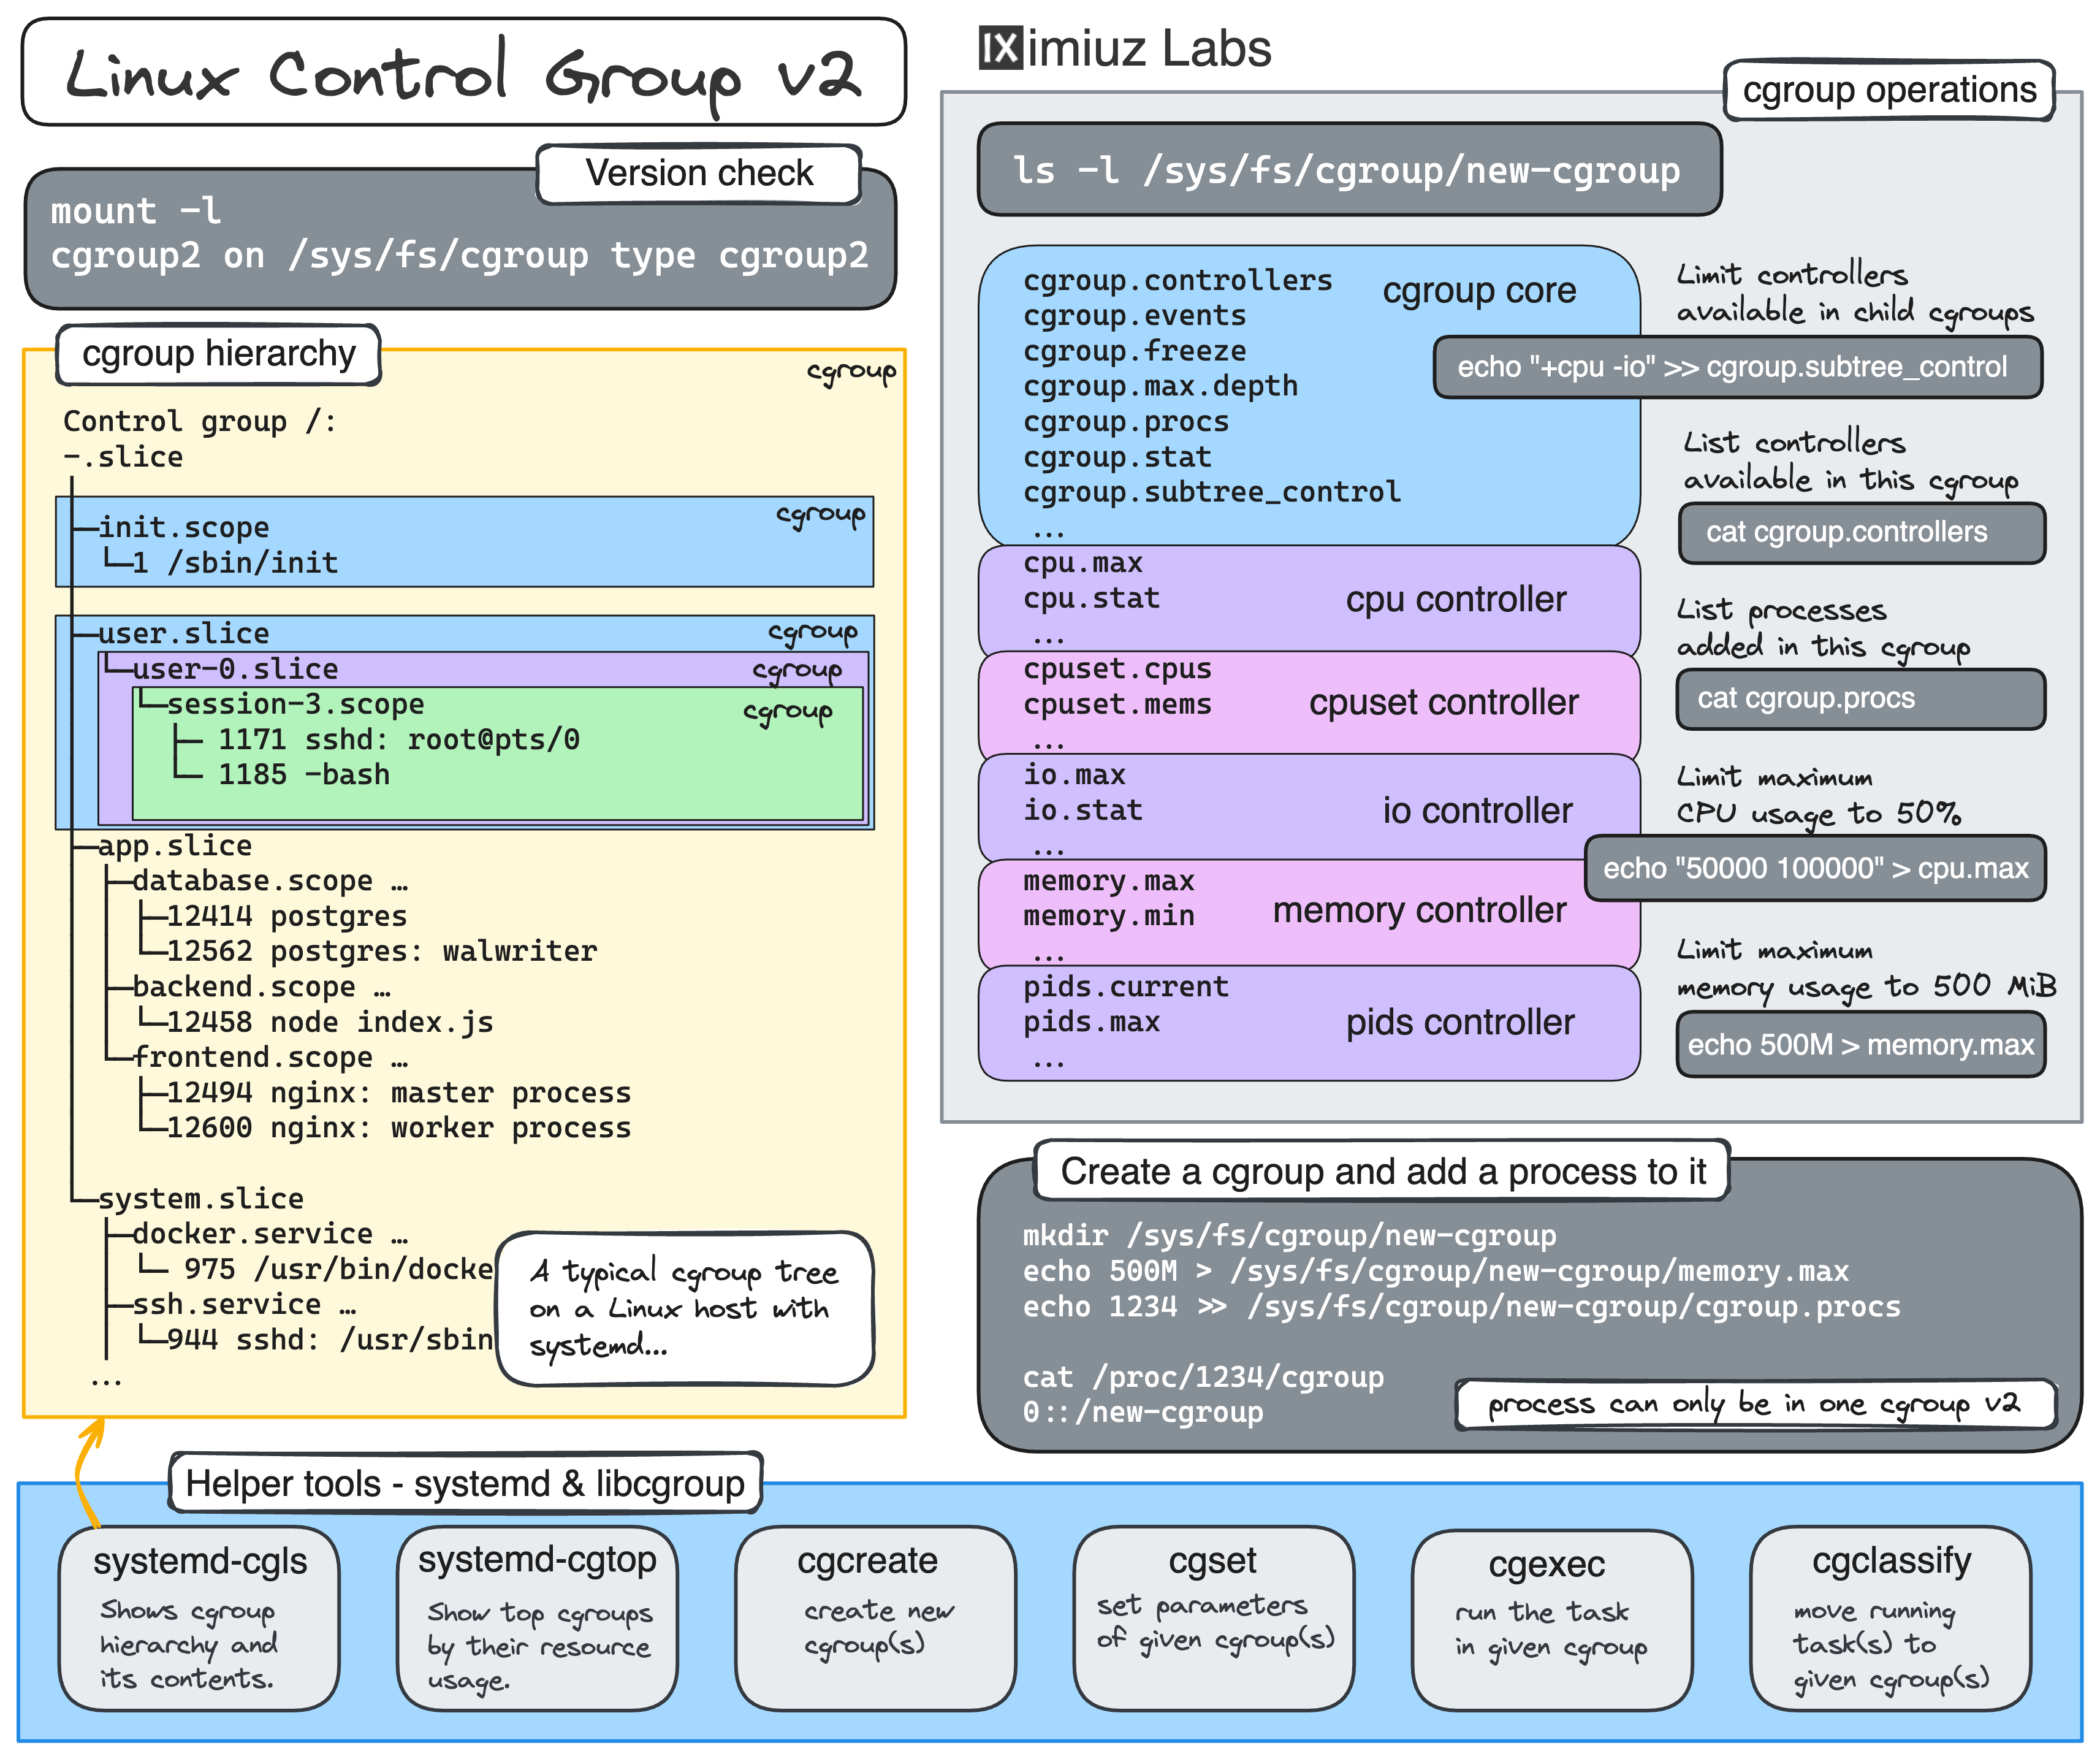Click the user.slice tree entry
The height and width of the screenshot is (1759, 2100).
[x=184, y=633]
